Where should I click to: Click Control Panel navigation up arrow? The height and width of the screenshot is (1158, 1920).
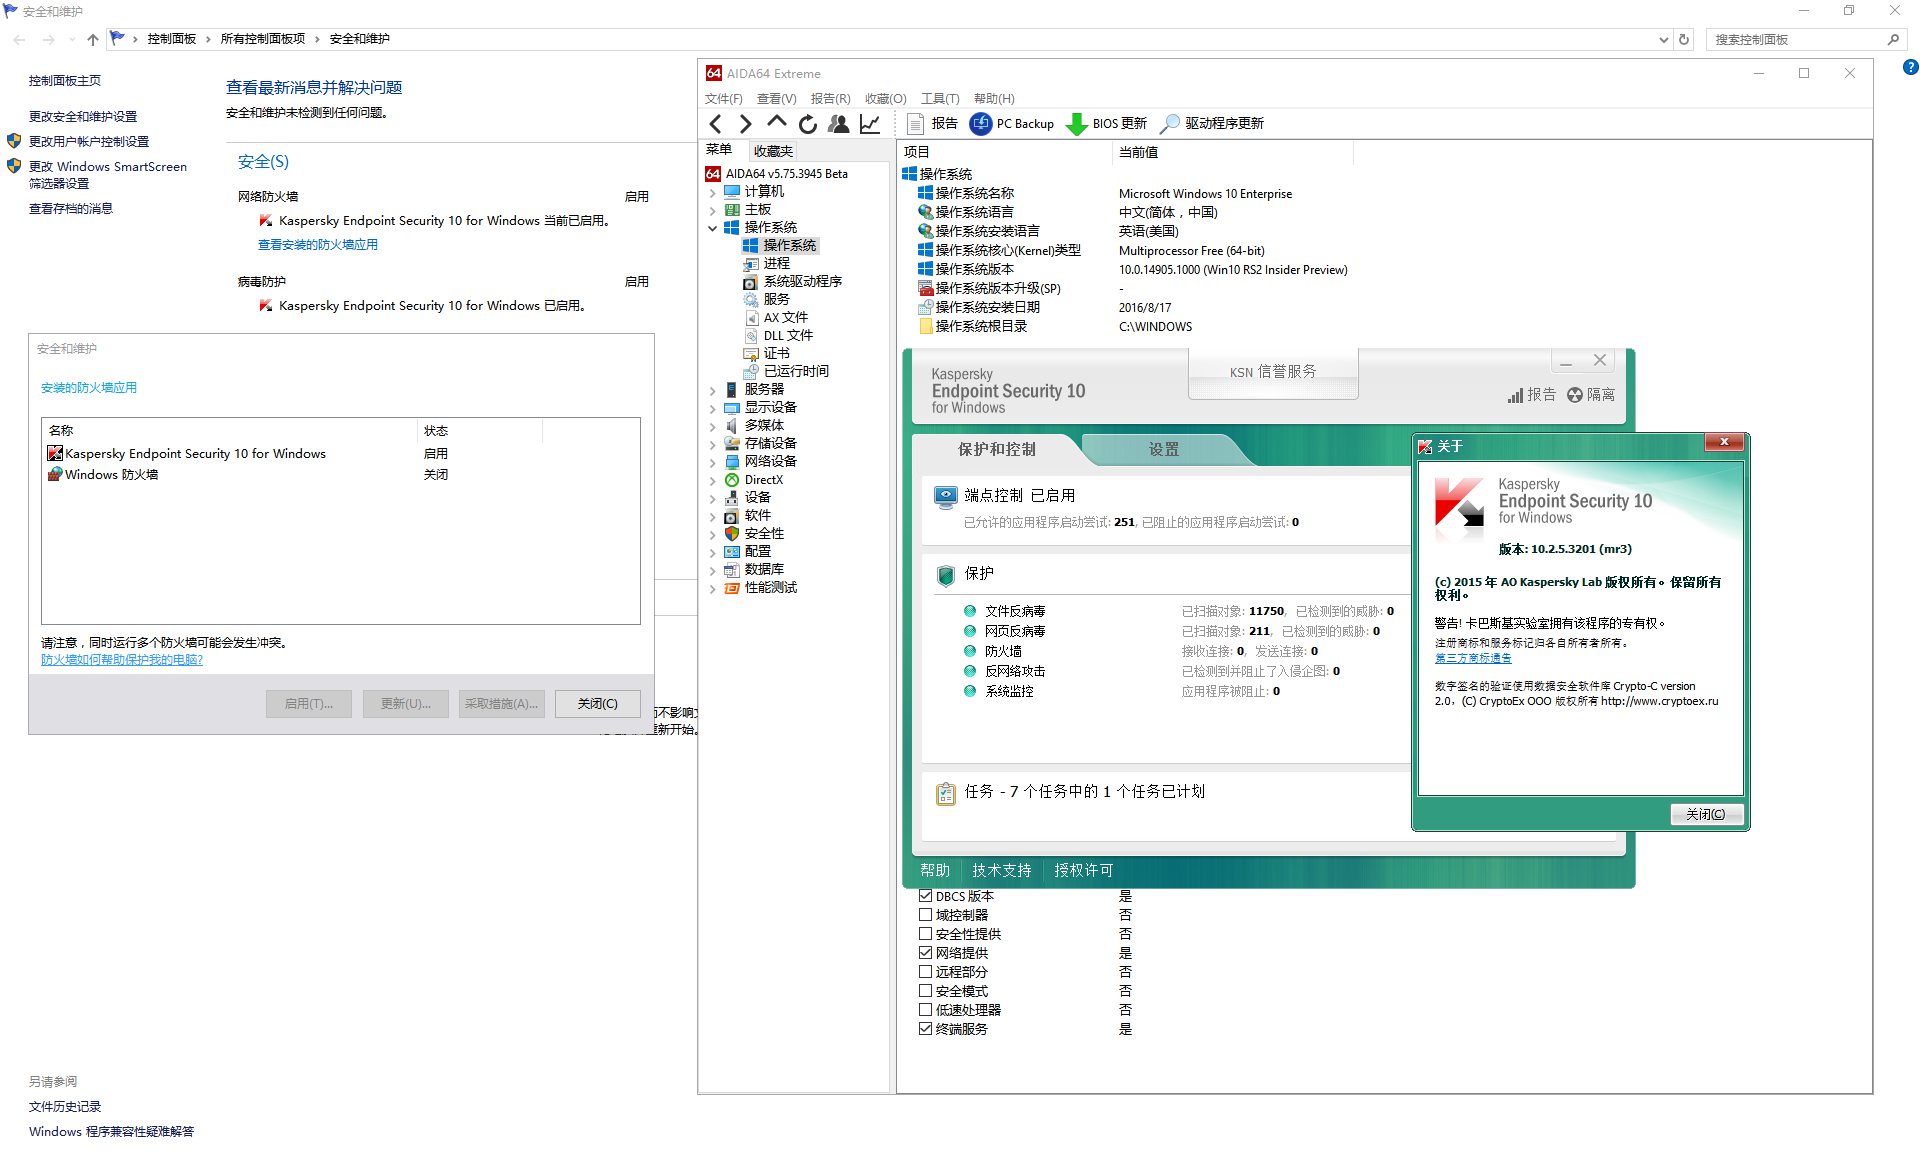click(93, 40)
